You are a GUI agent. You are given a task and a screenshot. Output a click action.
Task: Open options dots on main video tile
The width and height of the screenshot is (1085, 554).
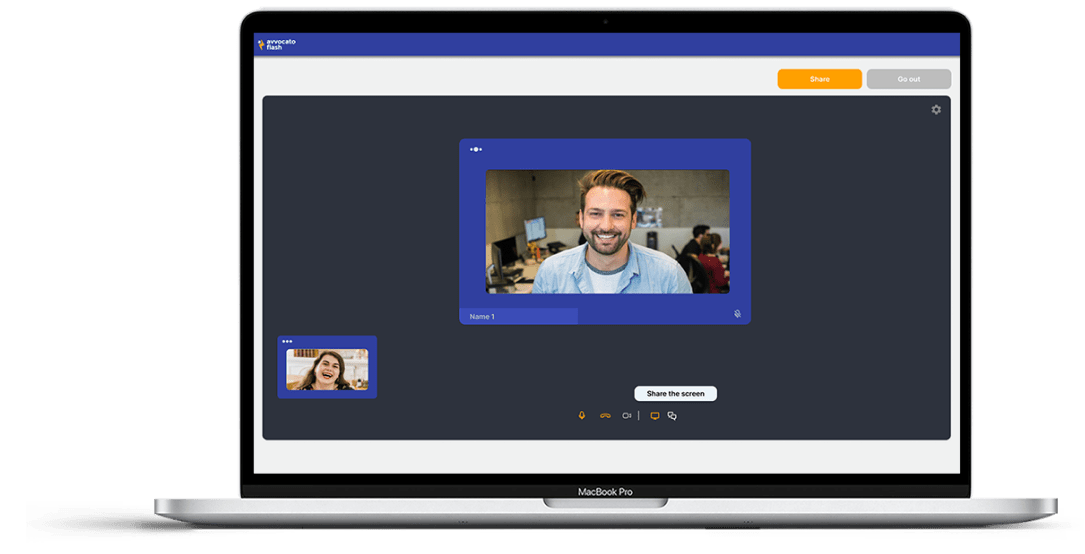tap(476, 149)
